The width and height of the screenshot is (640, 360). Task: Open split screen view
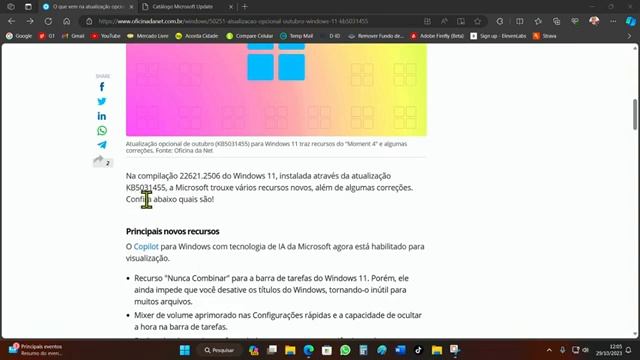520,21
